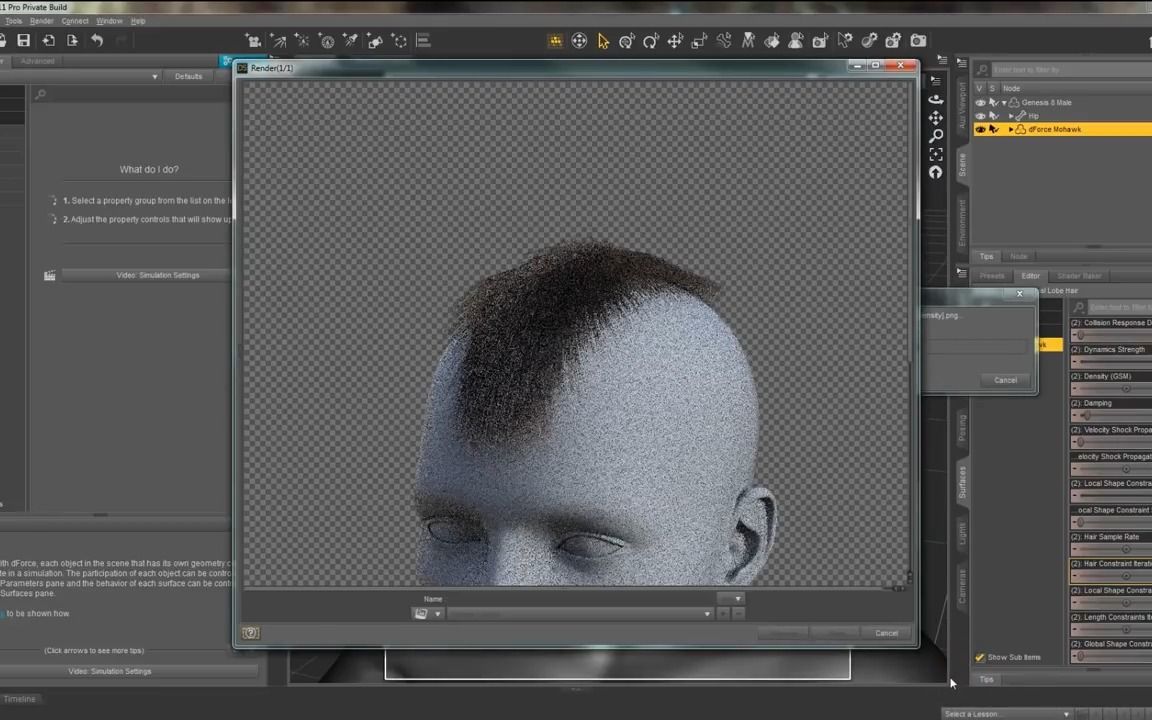The image size is (1152, 720).
Task: Click the viewport zoom magnifier icon
Action: (x=935, y=136)
